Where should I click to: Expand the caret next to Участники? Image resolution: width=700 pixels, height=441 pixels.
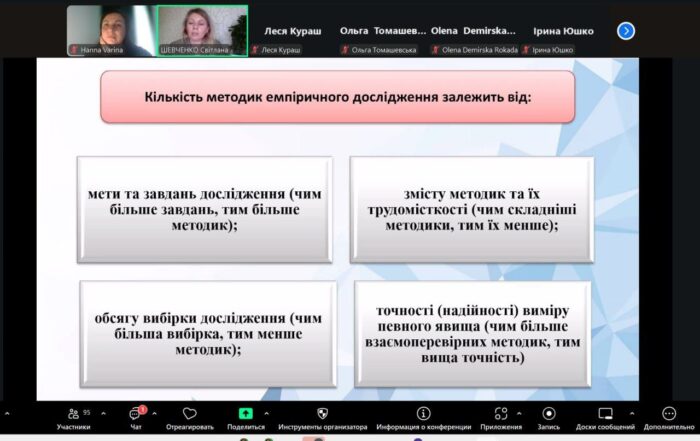point(102,411)
